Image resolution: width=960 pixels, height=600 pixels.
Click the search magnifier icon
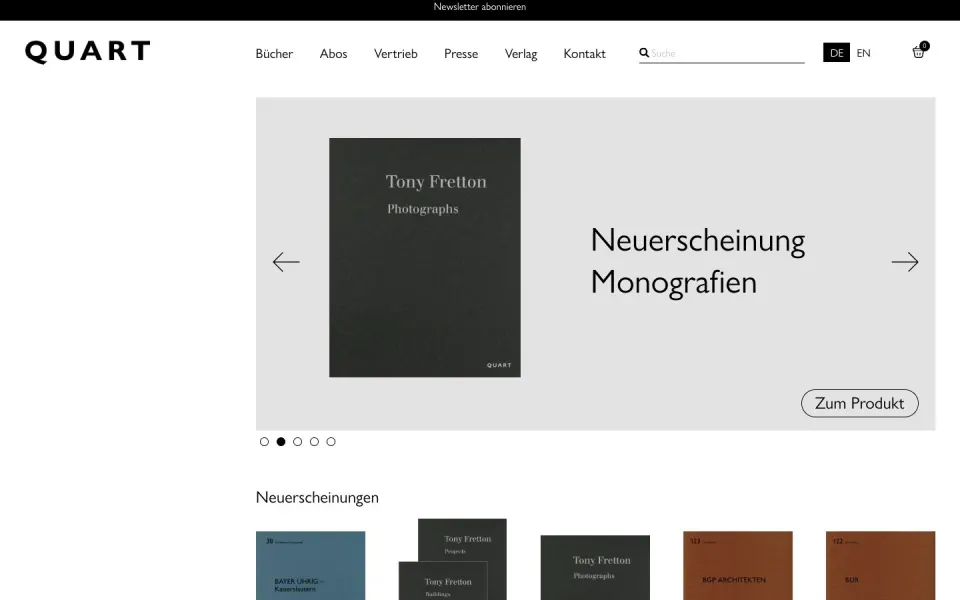[x=644, y=53]
